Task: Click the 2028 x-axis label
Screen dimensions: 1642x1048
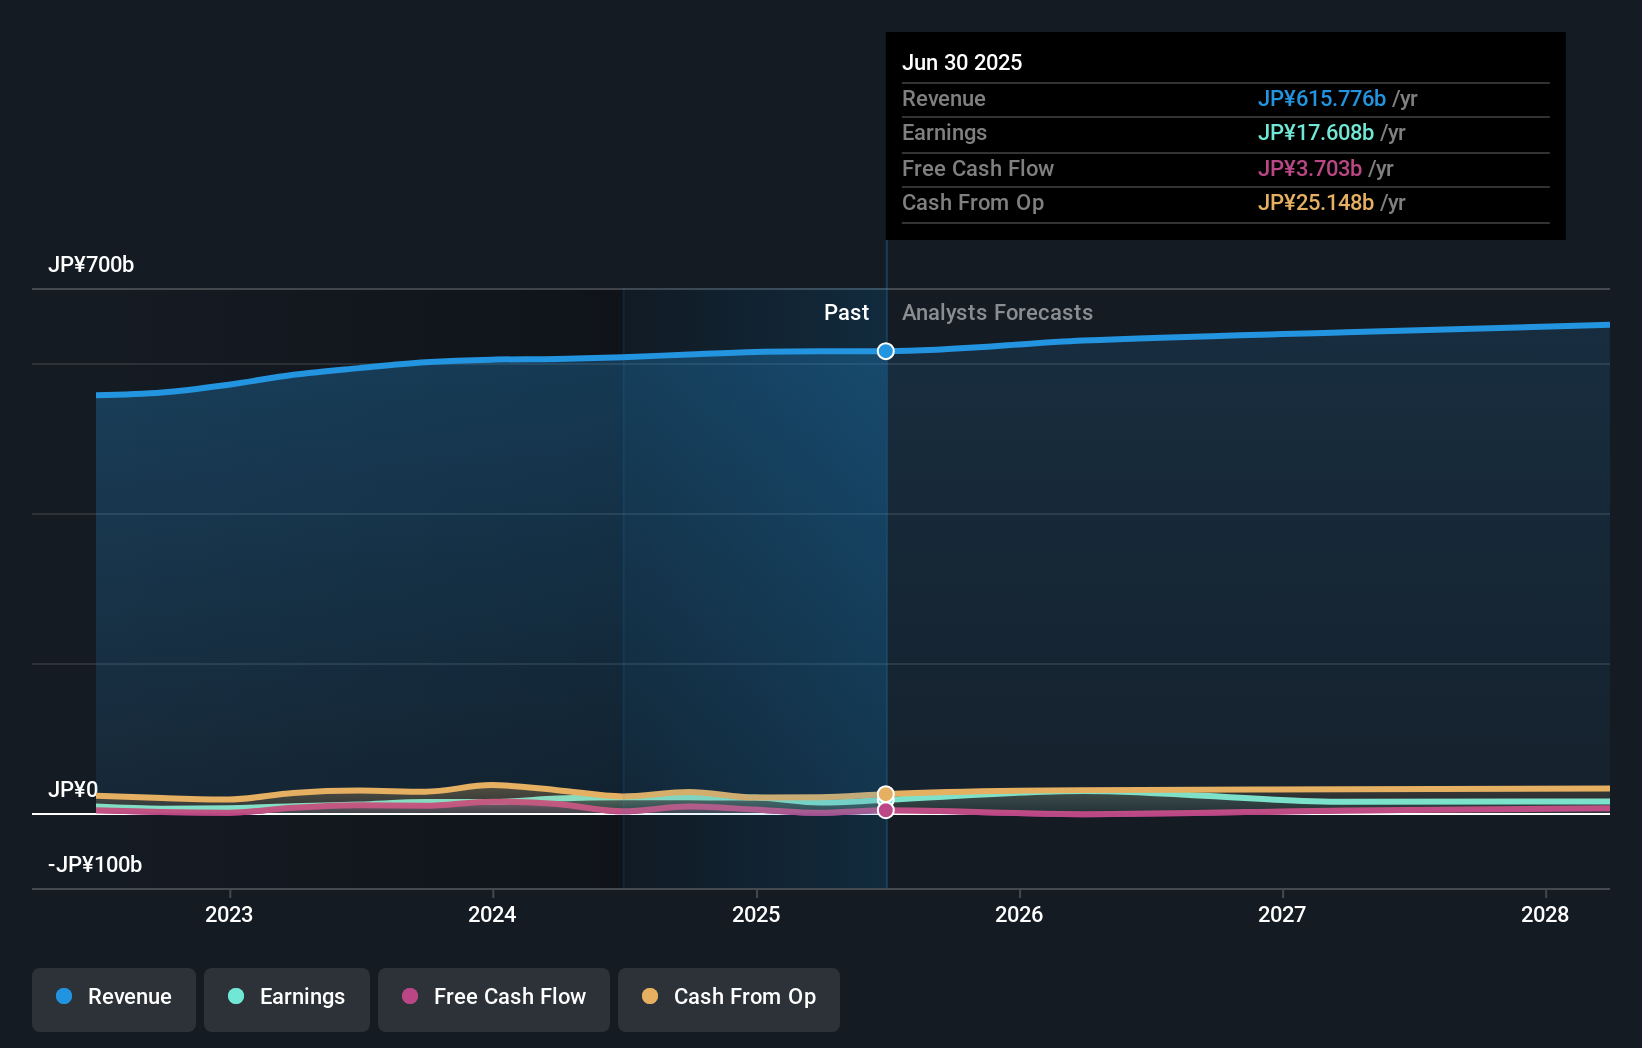Action: [1545, 914]
